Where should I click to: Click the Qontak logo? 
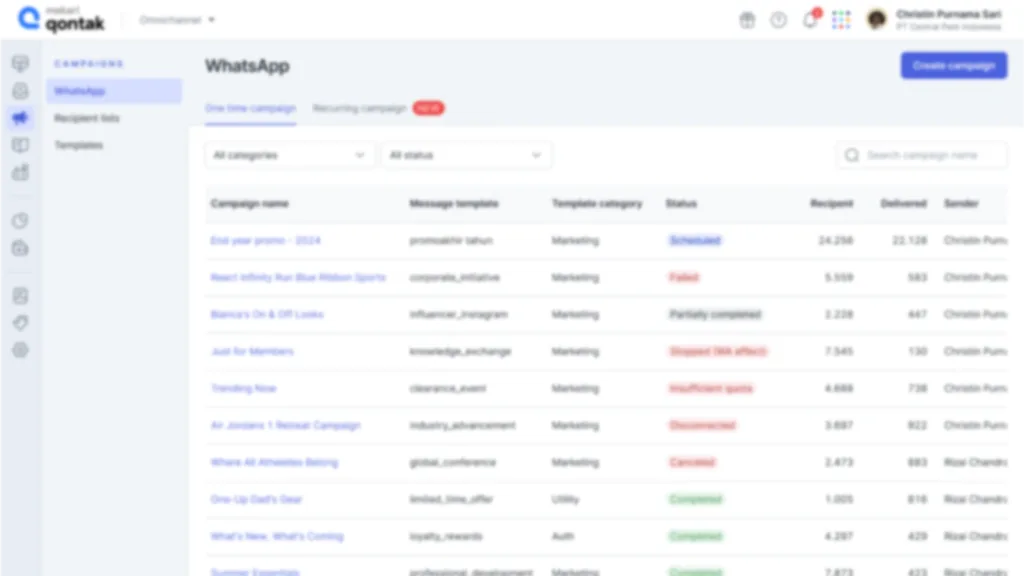tap(62, 20)
